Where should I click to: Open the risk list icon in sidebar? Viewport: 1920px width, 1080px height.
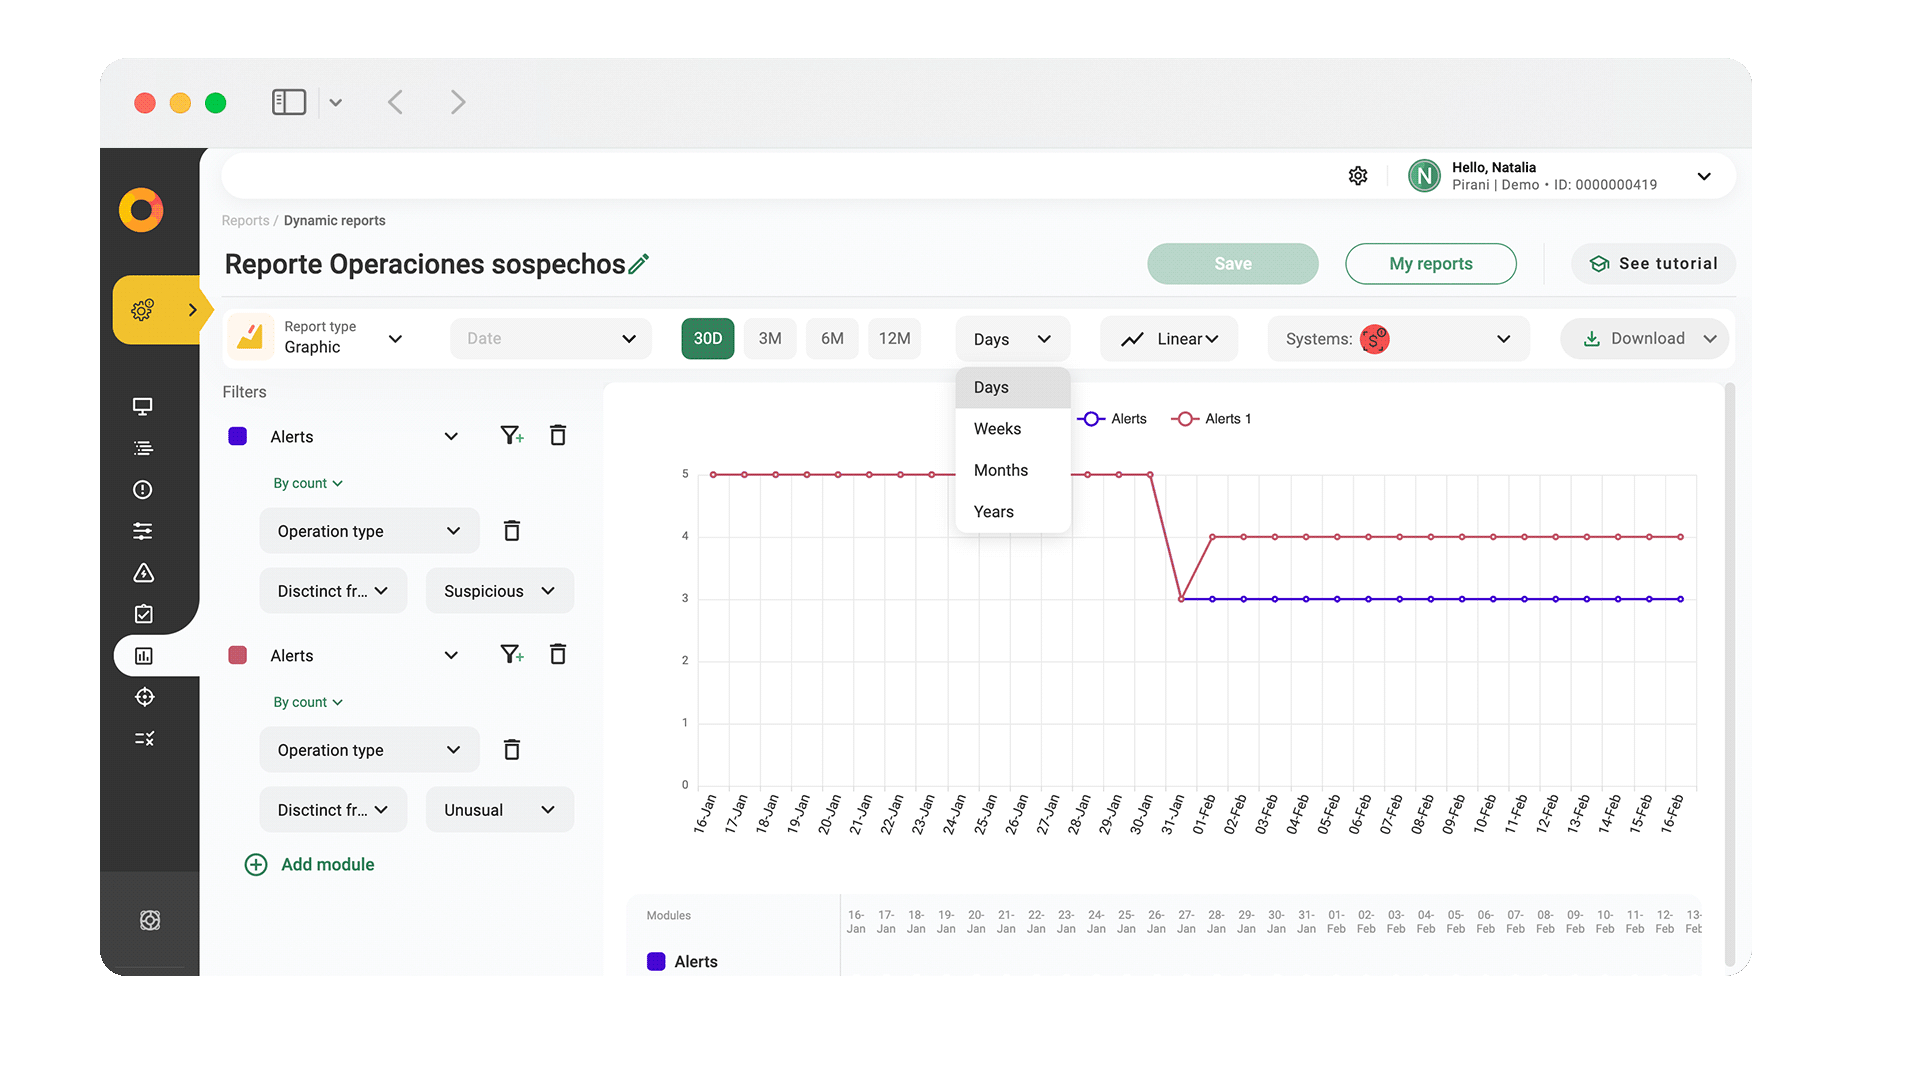tap(143, 448)
